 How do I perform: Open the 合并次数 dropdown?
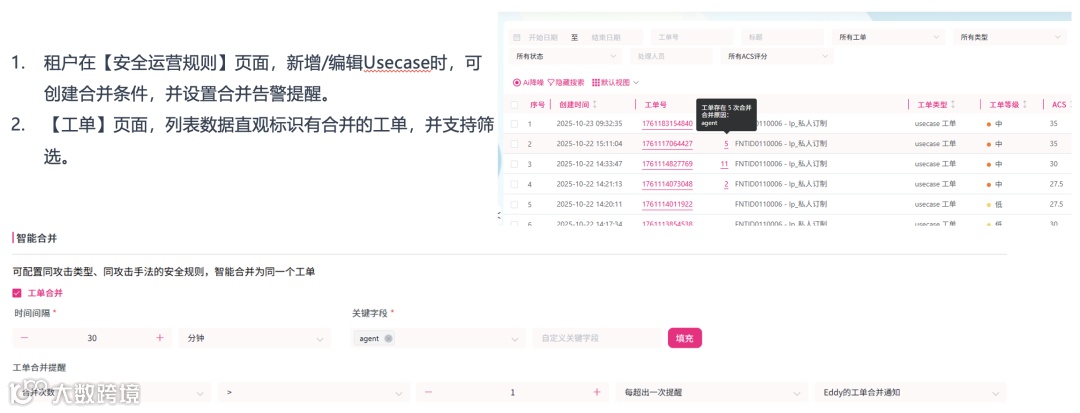[112, 392]
